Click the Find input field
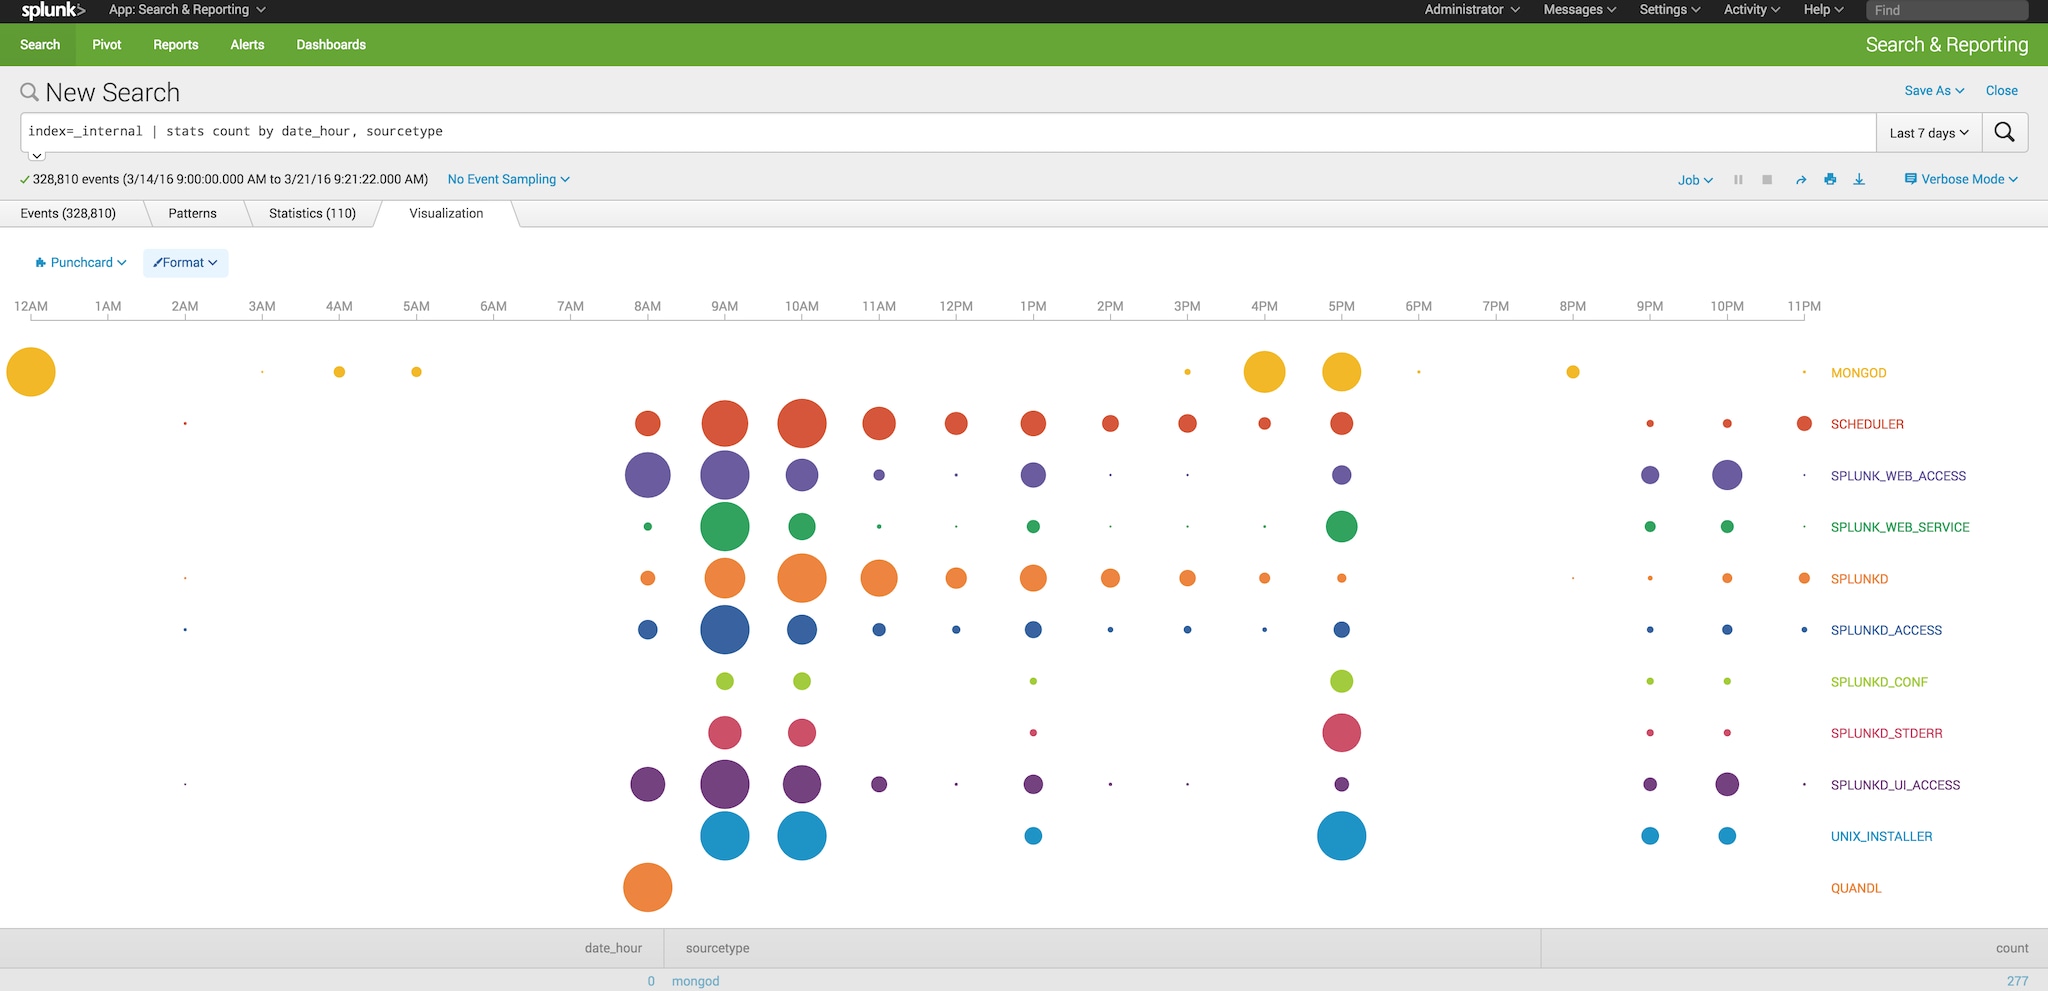The image size is (2048, 991). [x=1946, y=10]
